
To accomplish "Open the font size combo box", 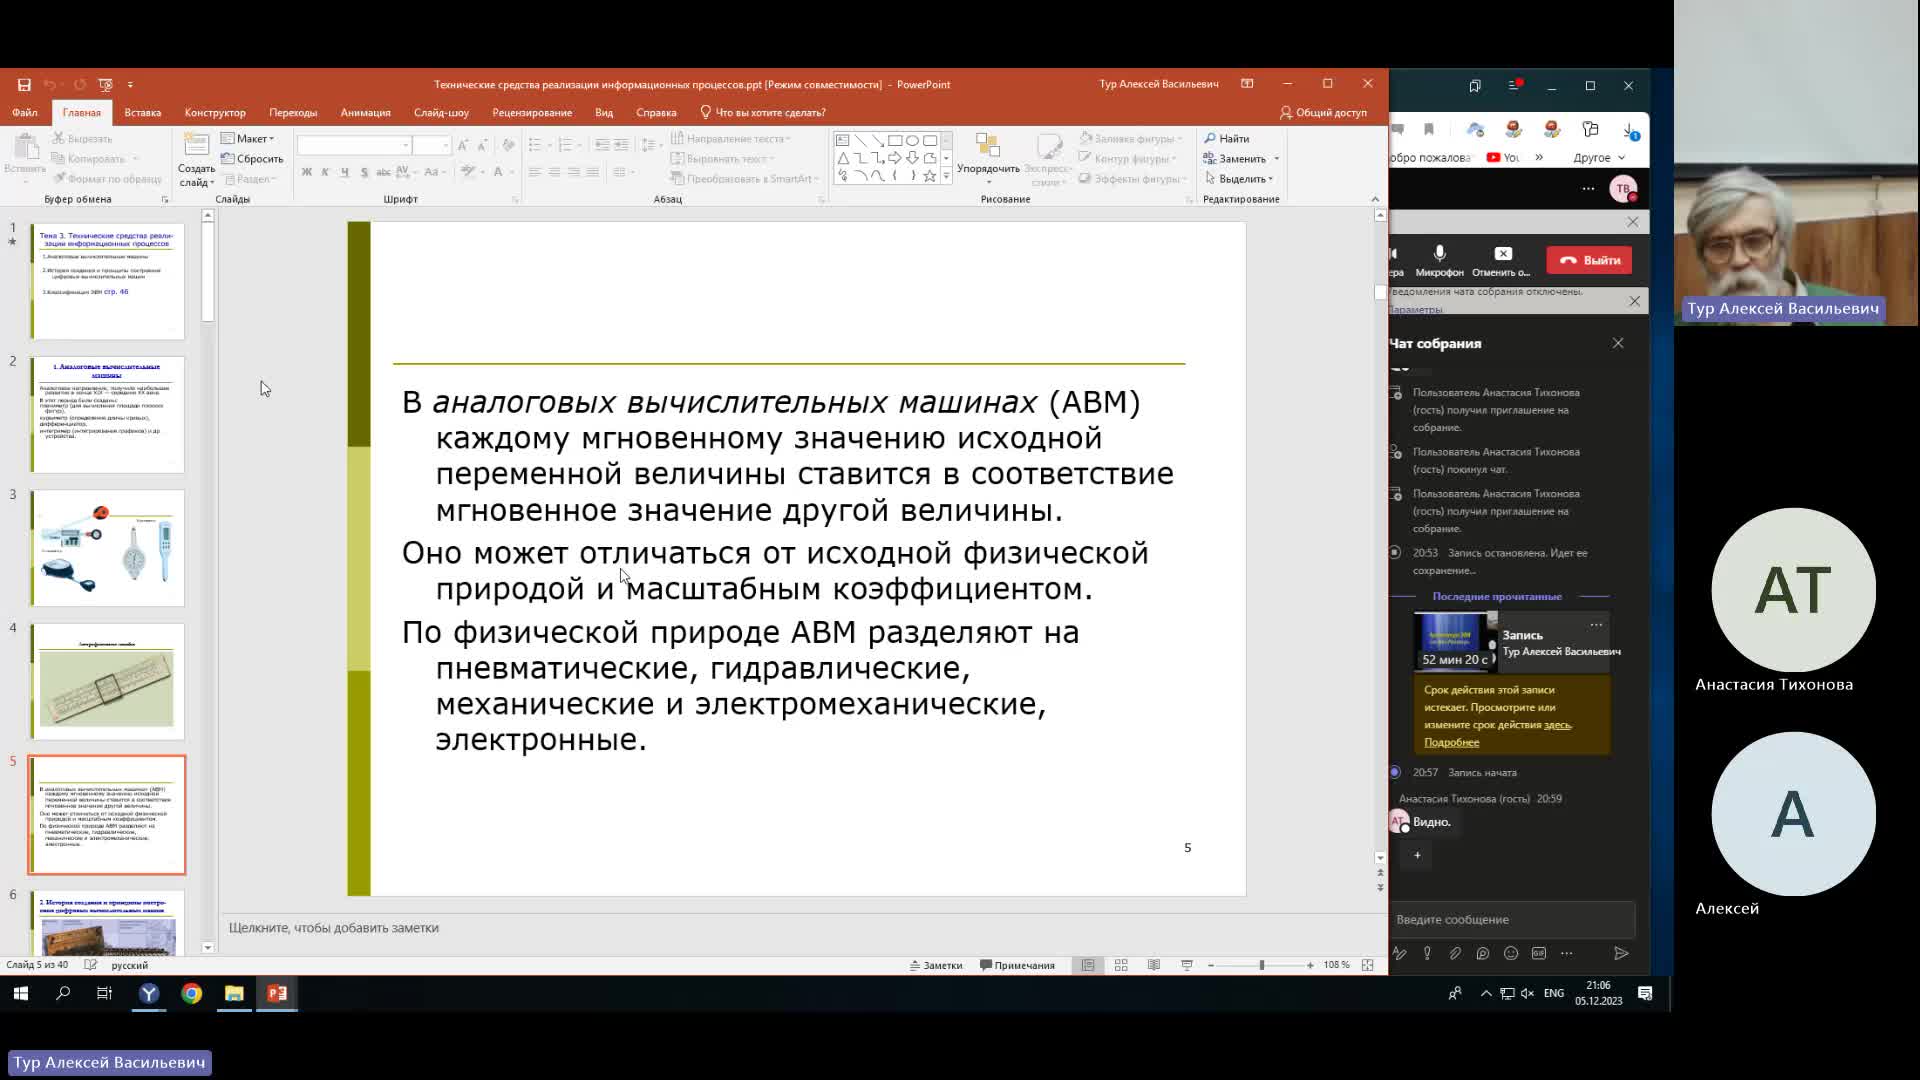I will click(431, 146).
